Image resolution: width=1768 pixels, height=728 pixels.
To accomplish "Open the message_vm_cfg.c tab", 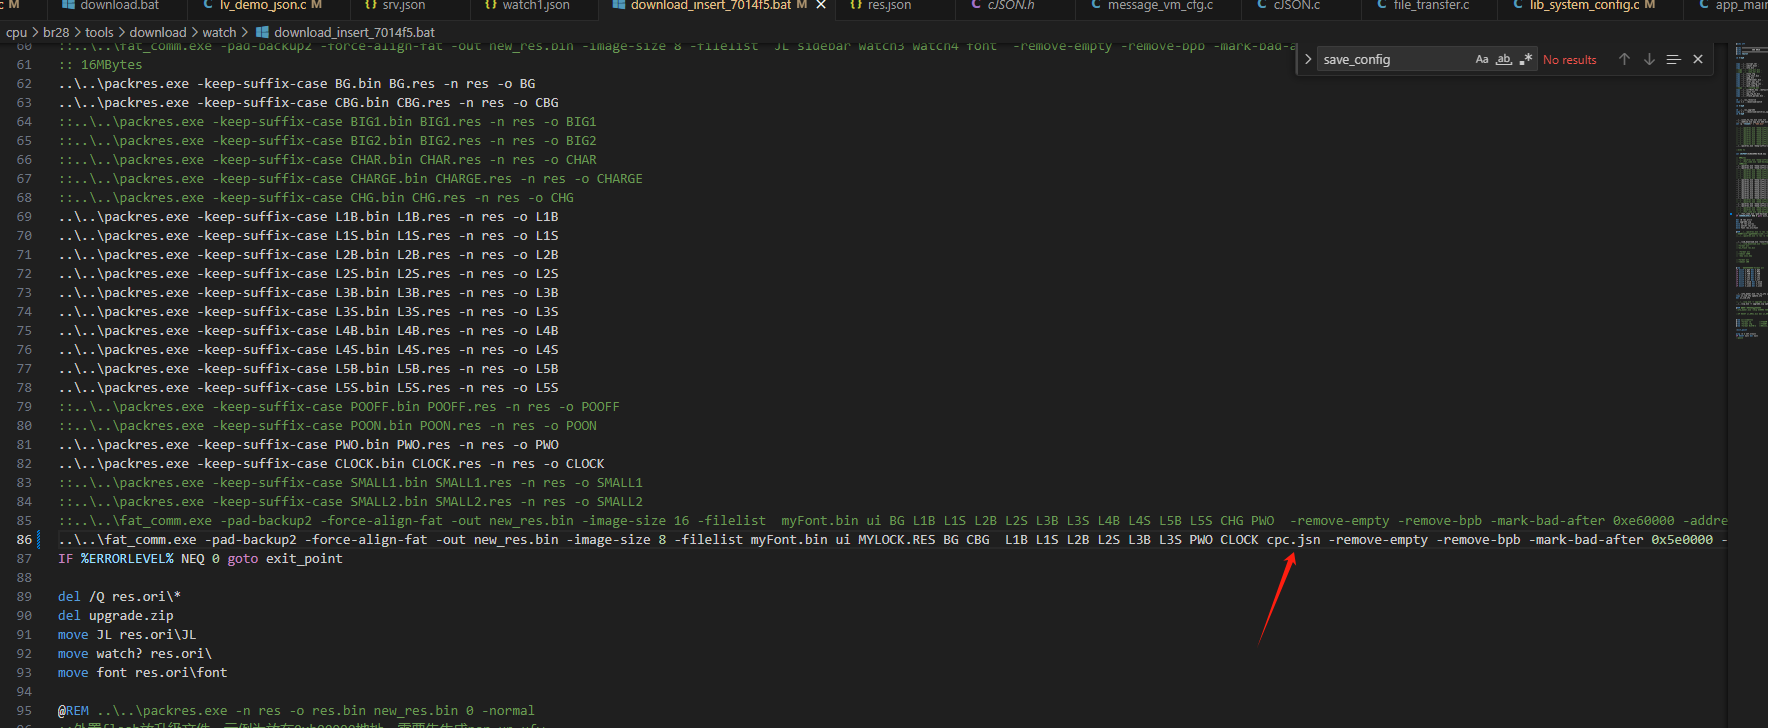I will coord(1160,6).
